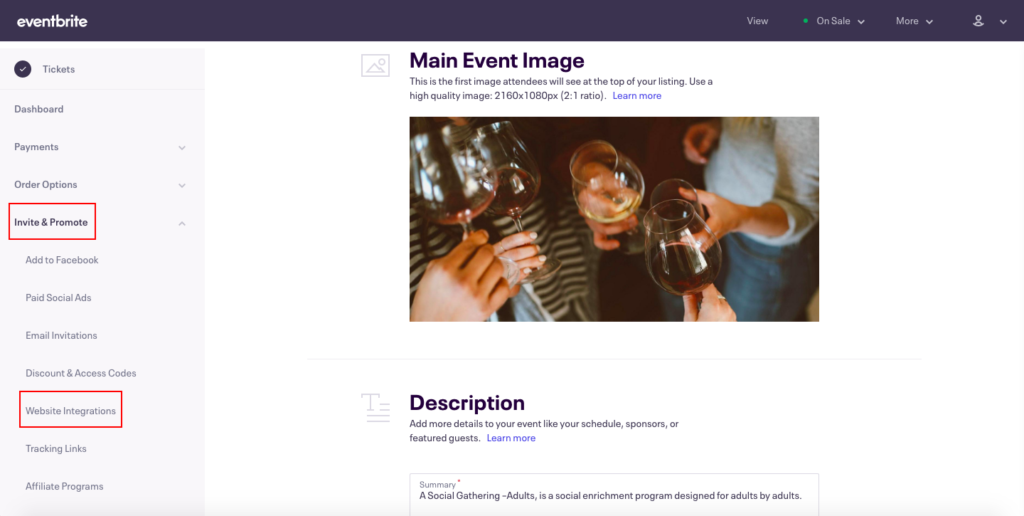Open Website Integrations
Viewport: 1024px width, 516px height.
(71, 411)
